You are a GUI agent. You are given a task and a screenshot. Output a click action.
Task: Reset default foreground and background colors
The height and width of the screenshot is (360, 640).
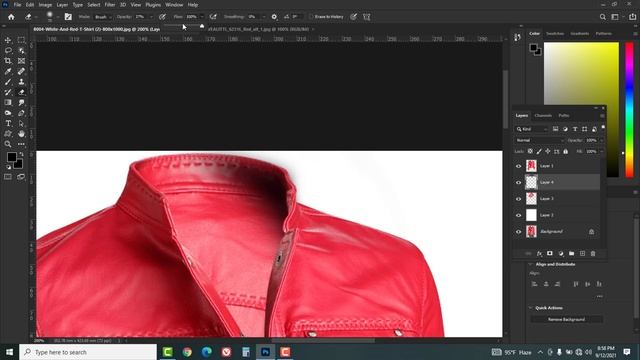9,167
